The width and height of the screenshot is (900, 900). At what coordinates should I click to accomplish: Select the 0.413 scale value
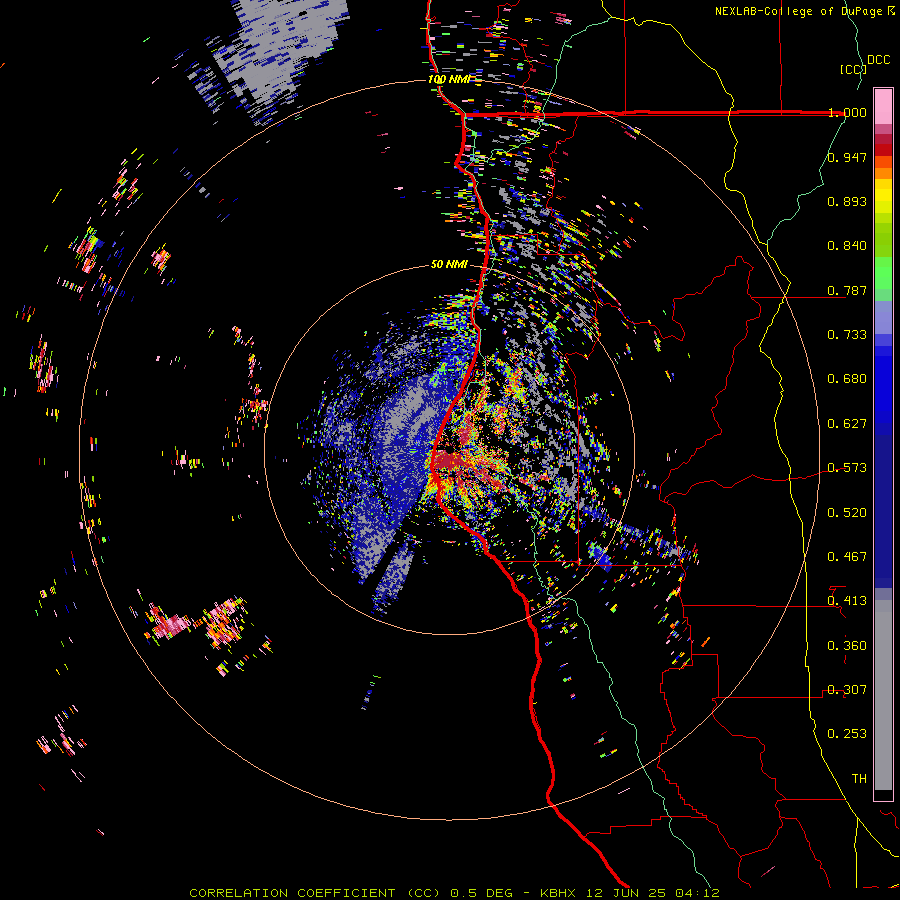(847, 601)
